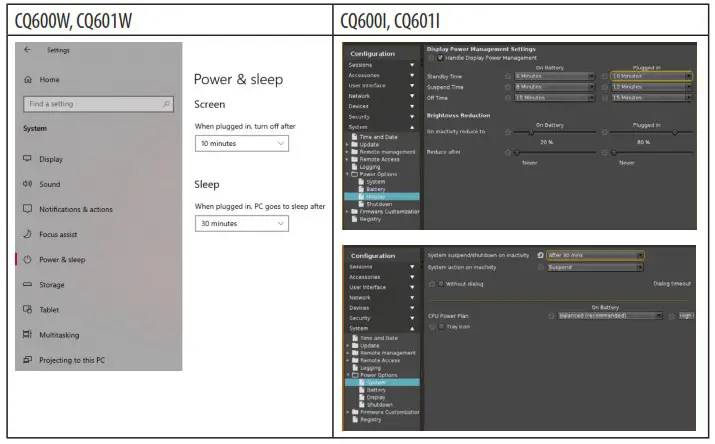715x444 pixels.
Task: Open Standby Time On Battery dropdown (5 Minutes)
Action: pyautogui.click(x=554, y=76)
